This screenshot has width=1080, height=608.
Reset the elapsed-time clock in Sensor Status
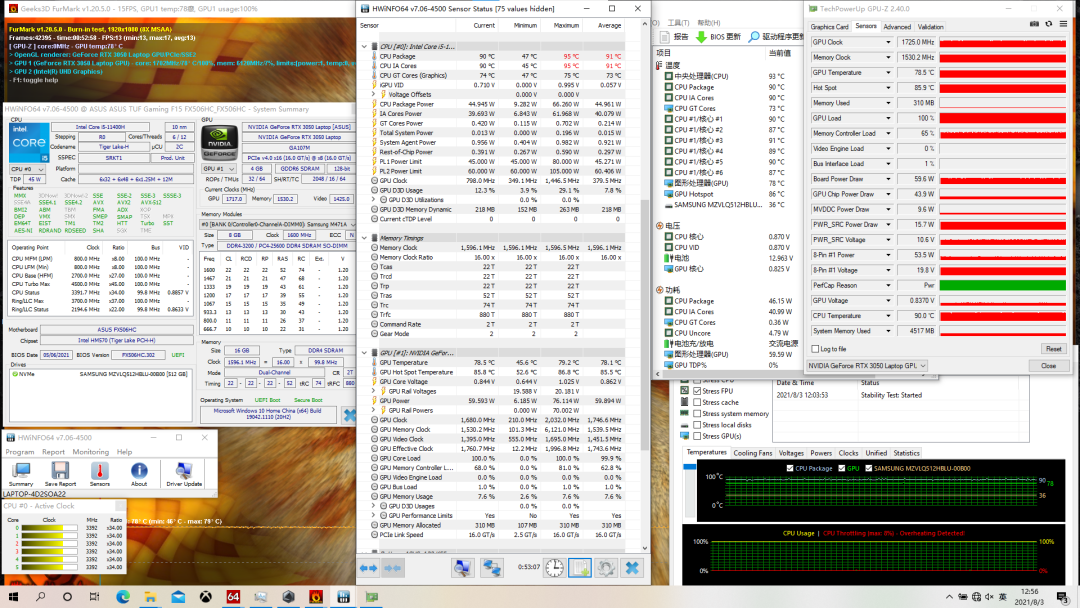click(554, 568)
